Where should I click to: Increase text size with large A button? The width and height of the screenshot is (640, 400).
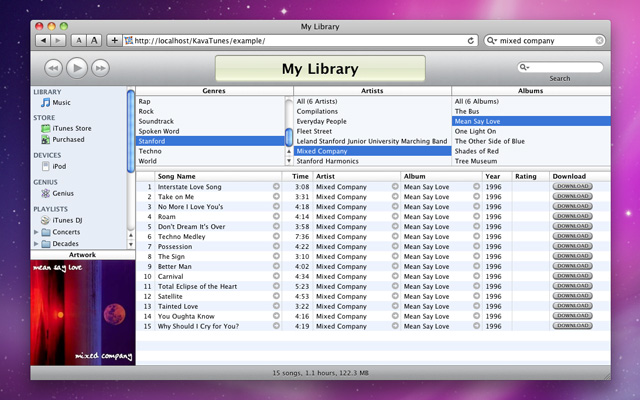(94, 40)
